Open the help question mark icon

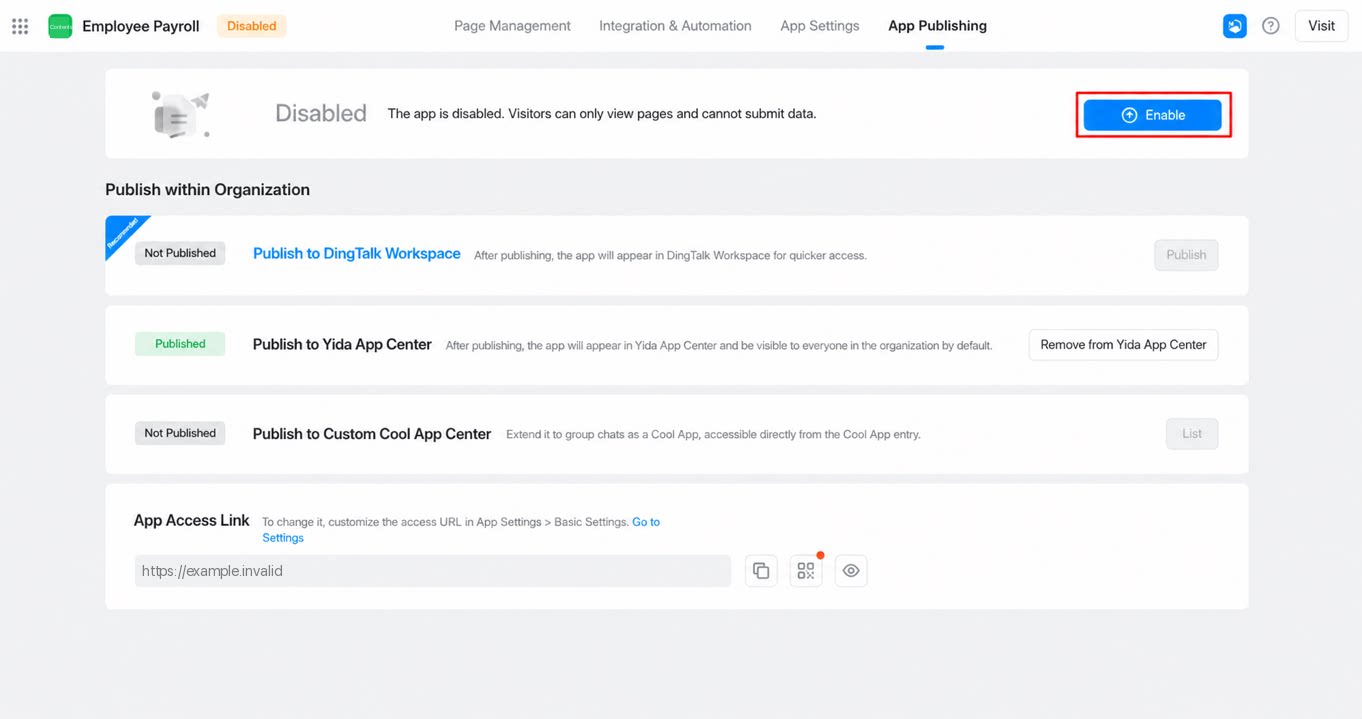tap(1271, 26)
